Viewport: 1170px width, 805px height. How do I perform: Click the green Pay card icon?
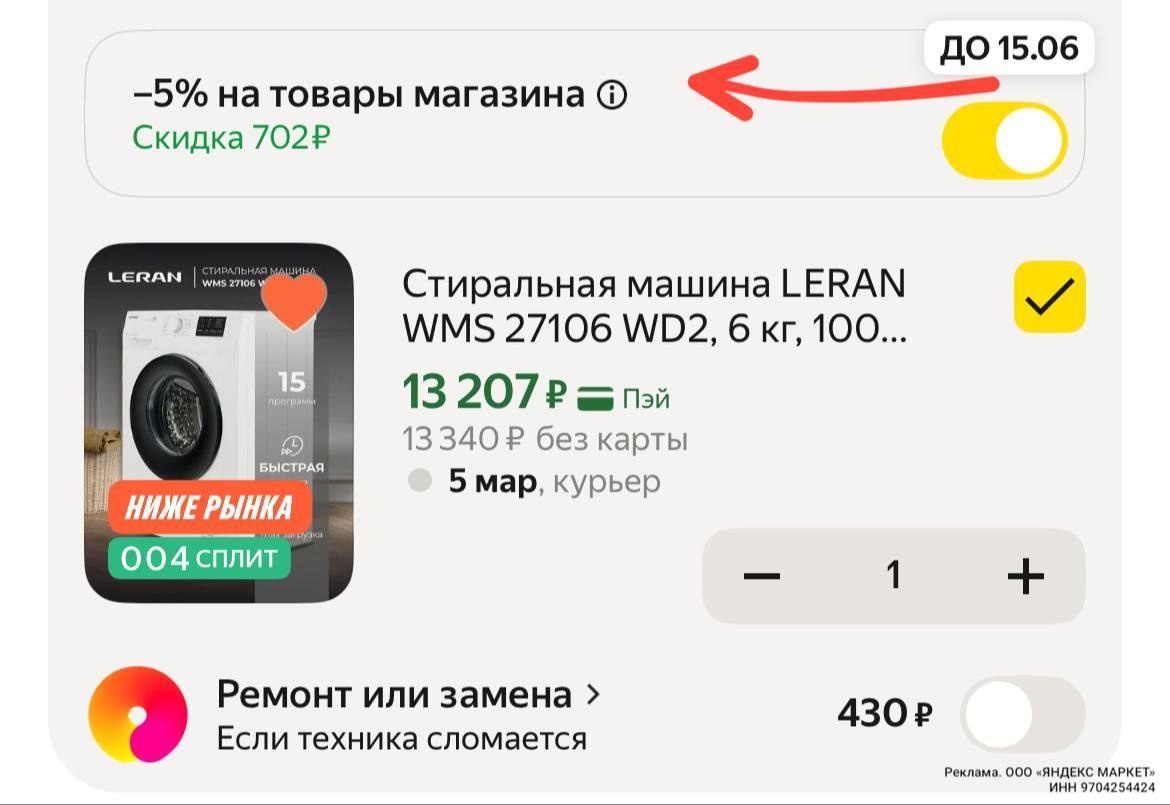(595, 398)
